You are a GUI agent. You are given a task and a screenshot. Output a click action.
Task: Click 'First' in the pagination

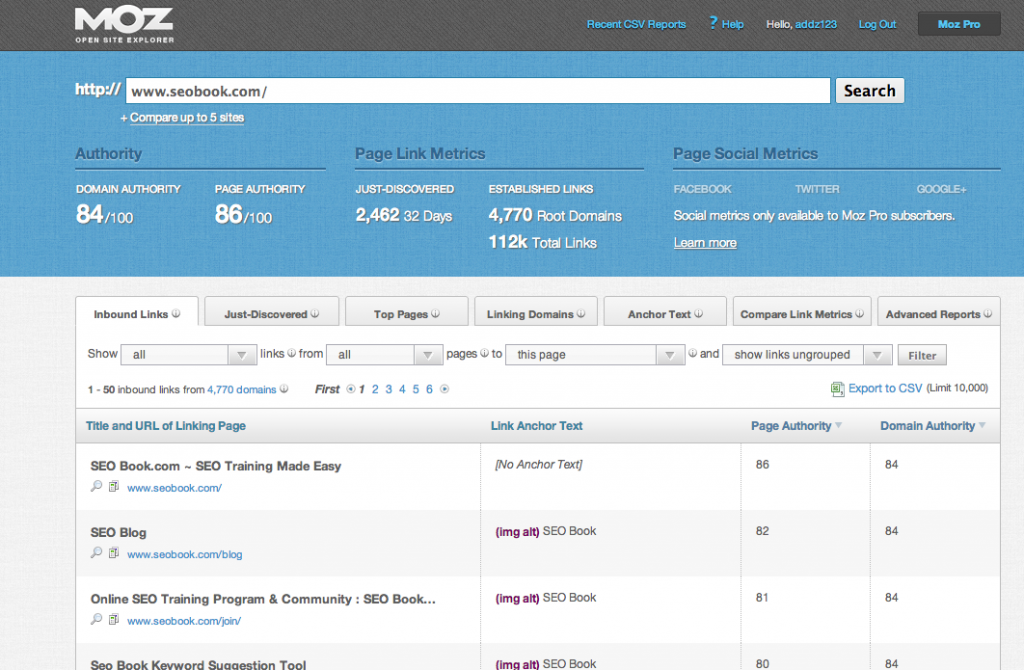(x=327, y=389)
